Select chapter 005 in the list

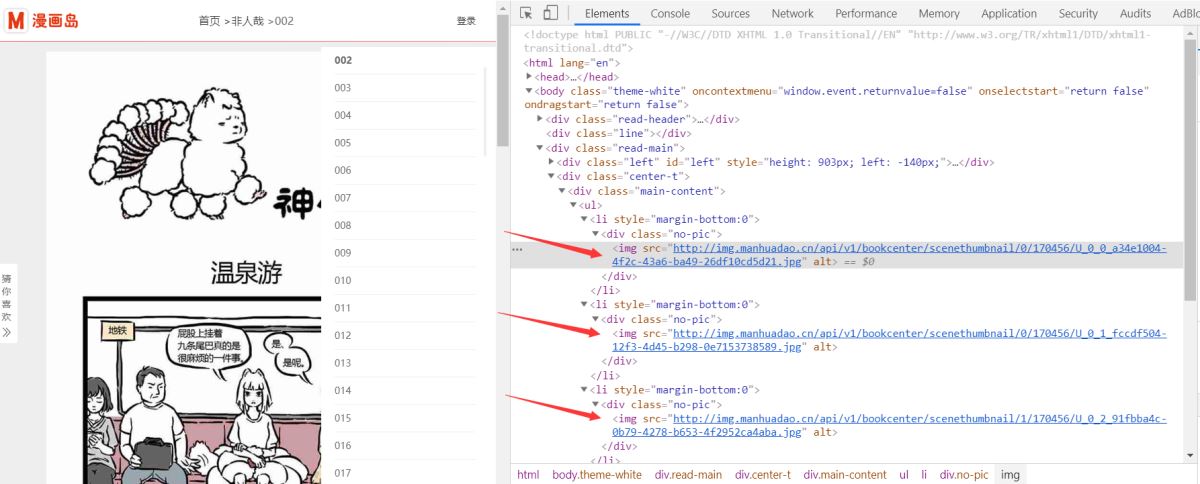343,143
